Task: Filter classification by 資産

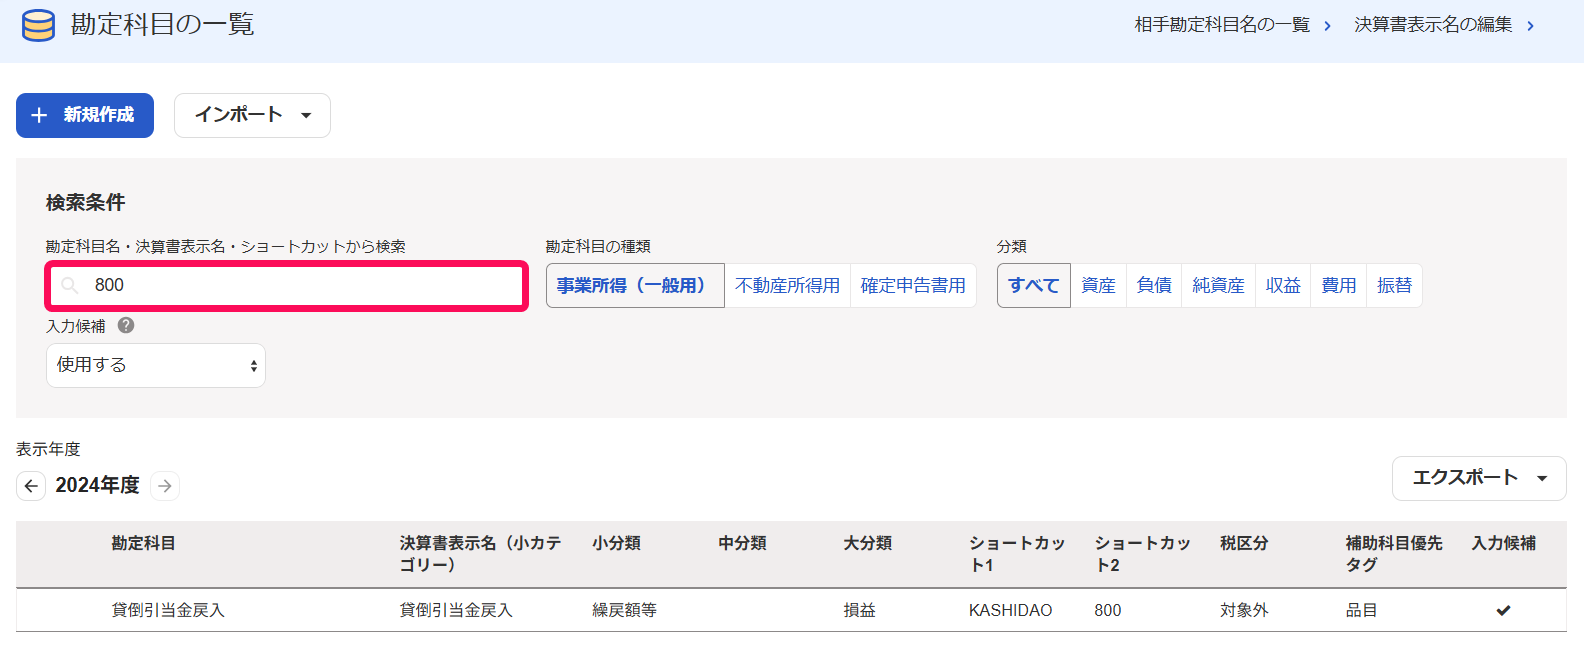Action: point(1098,286)
